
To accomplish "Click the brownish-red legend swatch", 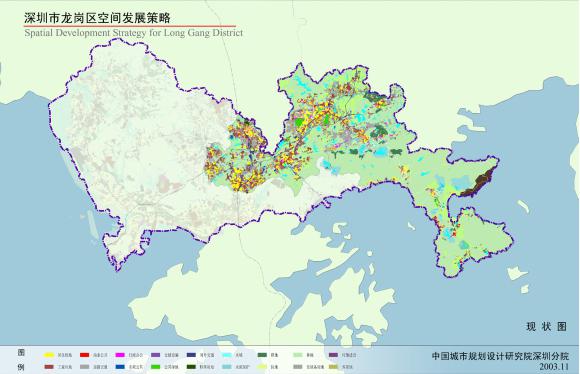I will click(49, 367).
